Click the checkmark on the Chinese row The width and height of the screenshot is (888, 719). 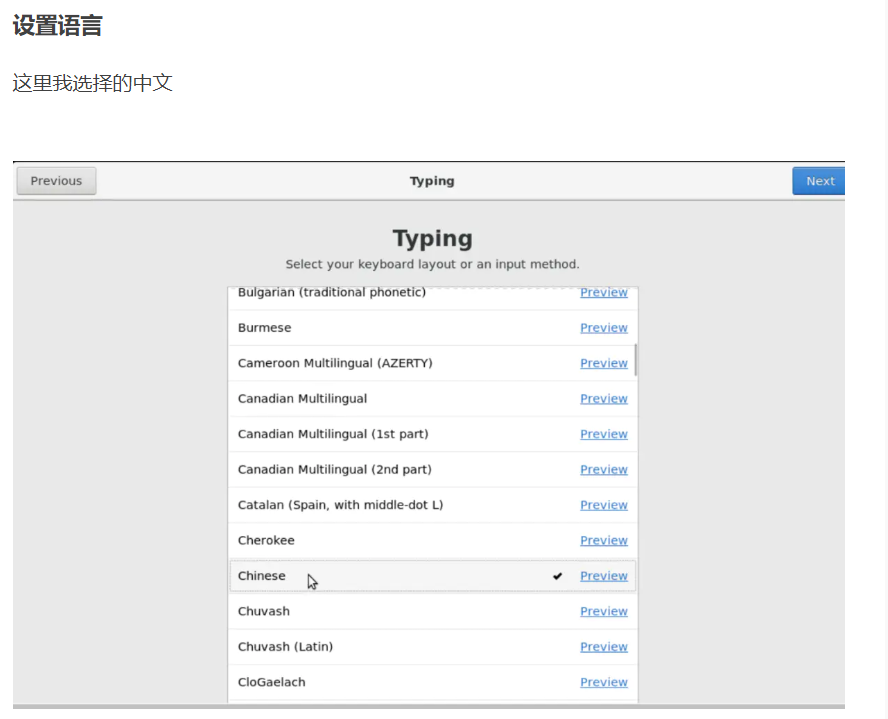tap(558, 576)
